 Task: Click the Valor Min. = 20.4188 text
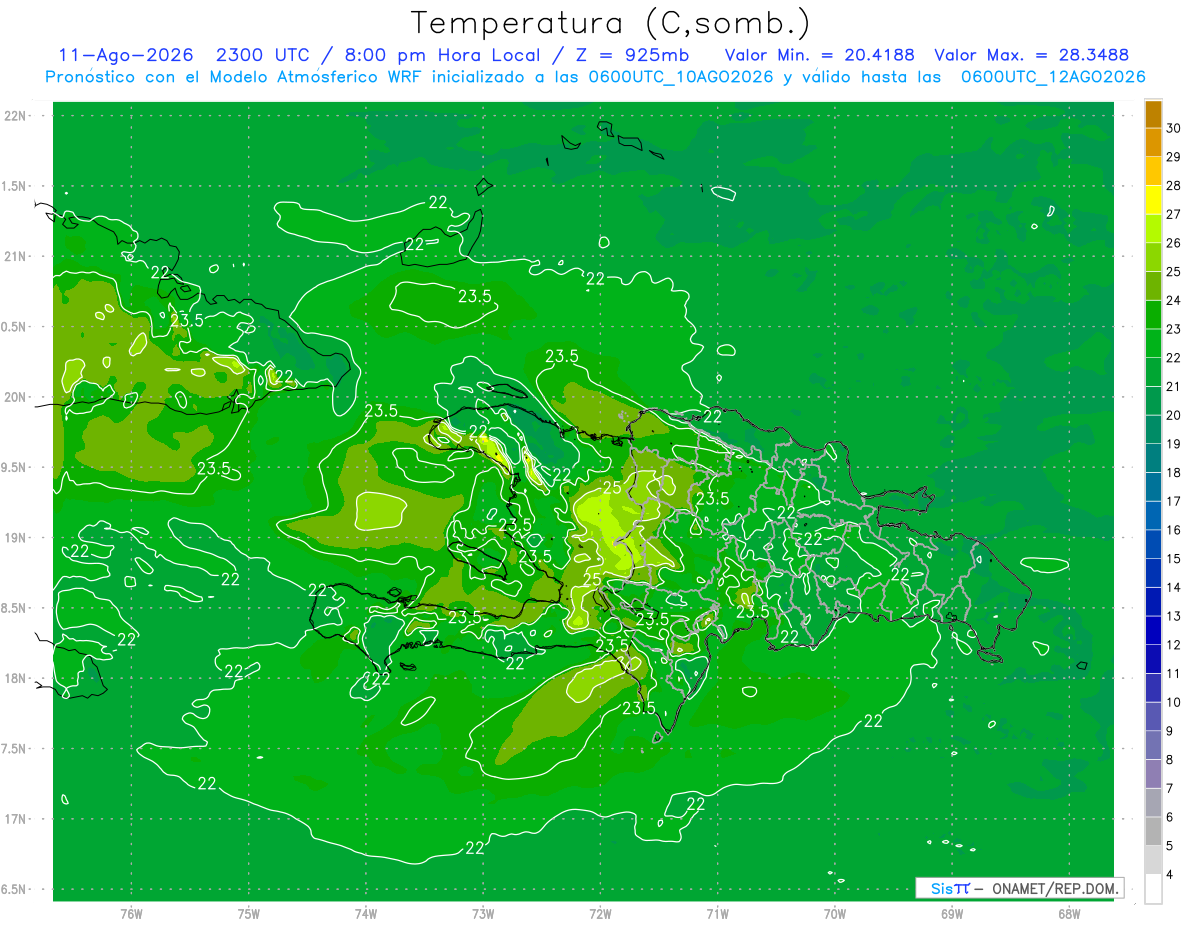(x=819, y=55)
